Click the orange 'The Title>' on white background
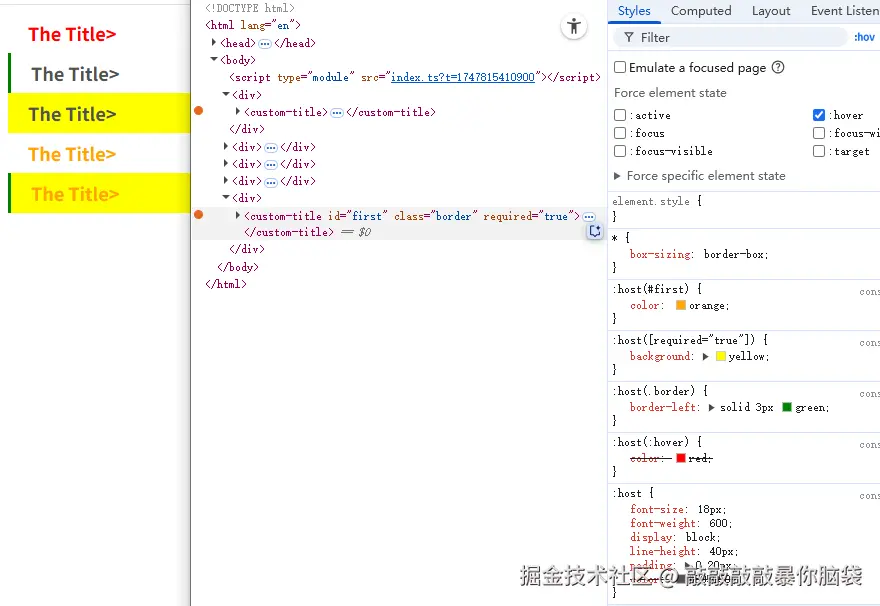 (72, 154)
